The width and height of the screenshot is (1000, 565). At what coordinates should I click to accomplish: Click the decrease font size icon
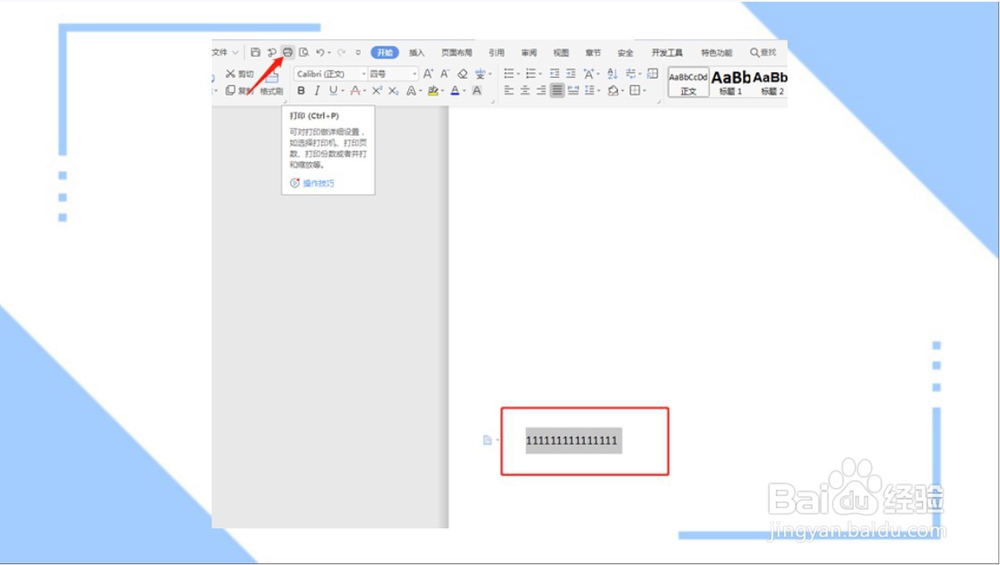point(445,74)
